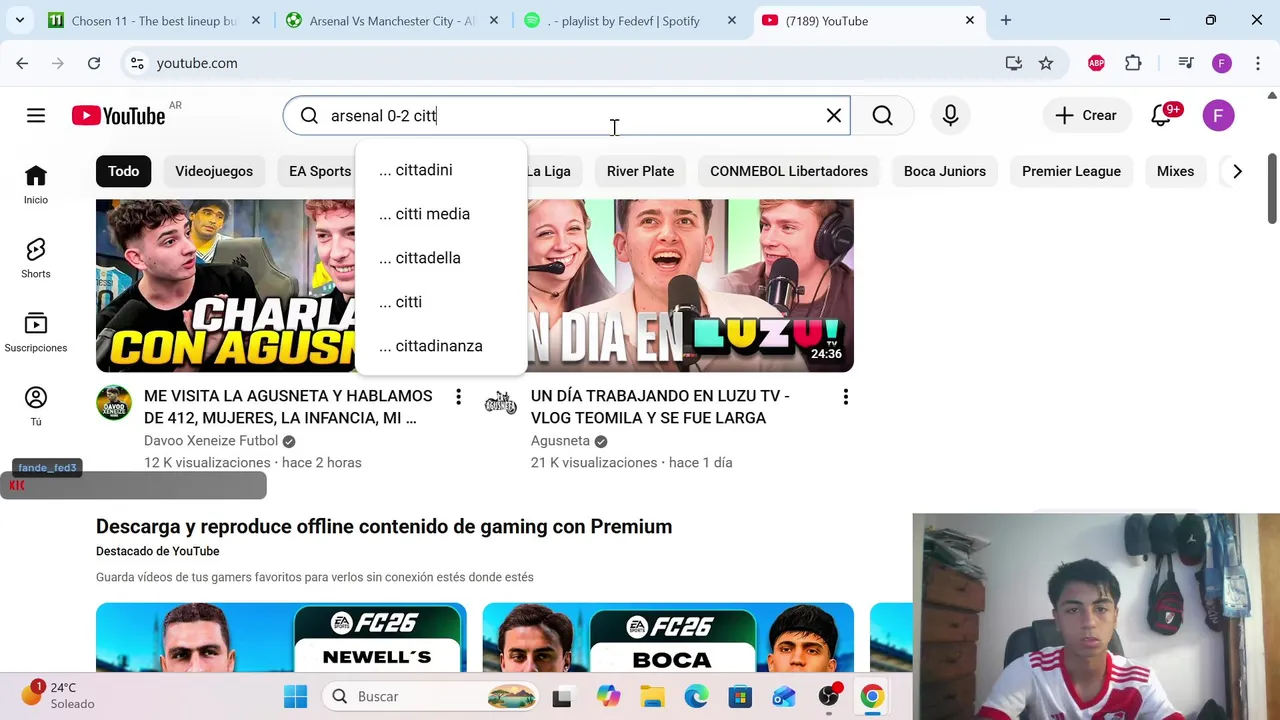This screenshot has height=720, width=1280.
Task: Open the YouTube account avatar menu
Action: [1218, 115]
